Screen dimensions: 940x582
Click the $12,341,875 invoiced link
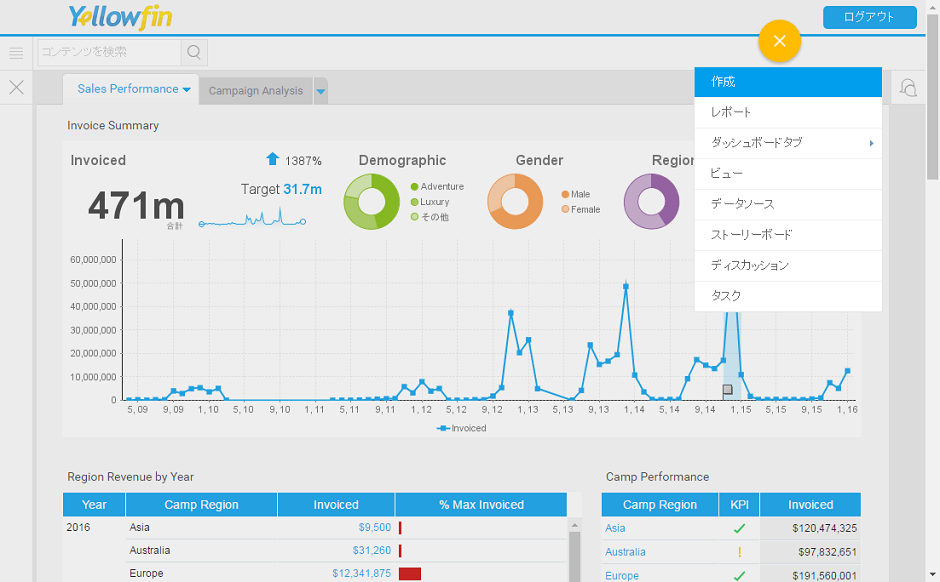[361, 574]
